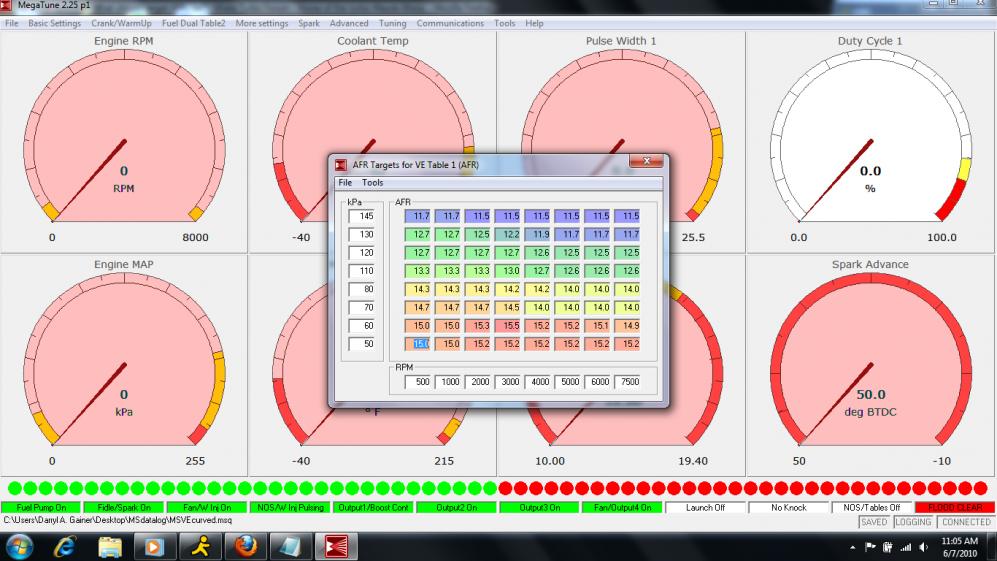Screen dimensions: 997x561
Task: Select the 7500 RPM bin field
Action: [627, 382]
